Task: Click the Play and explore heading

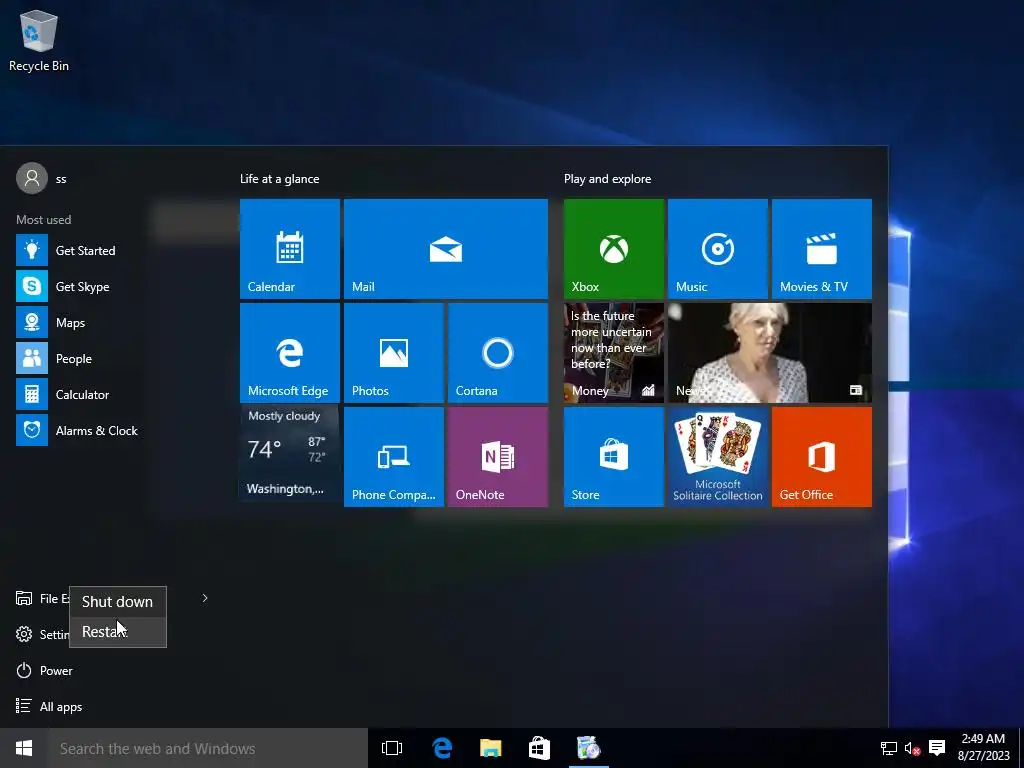Action: click(x=607, y=179)
